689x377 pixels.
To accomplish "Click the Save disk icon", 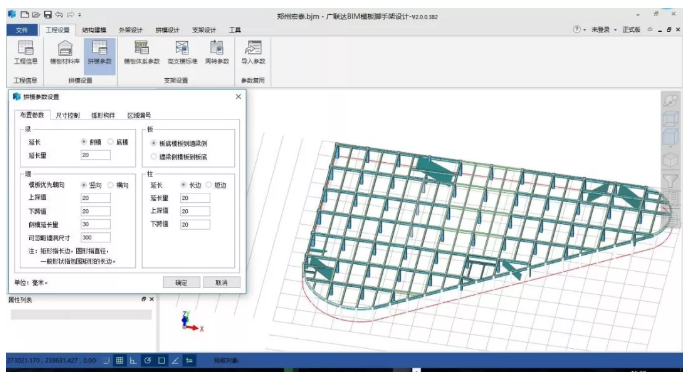I will click(47, 14).
